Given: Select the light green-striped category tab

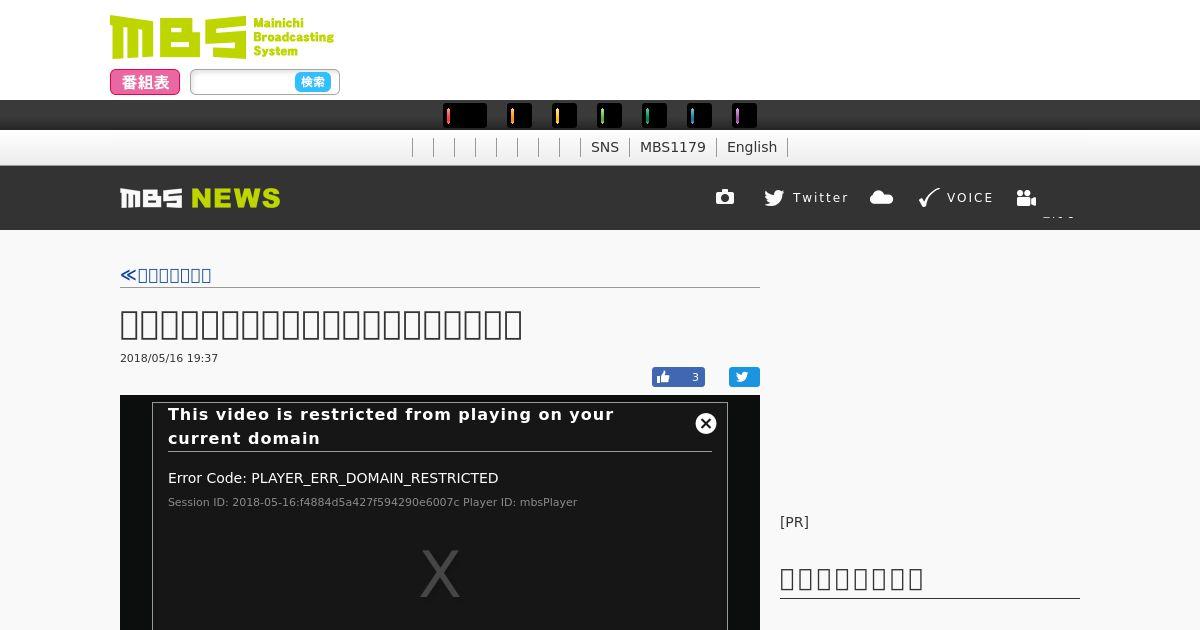Looking at the screenshot, I should (x=609, y=116).
